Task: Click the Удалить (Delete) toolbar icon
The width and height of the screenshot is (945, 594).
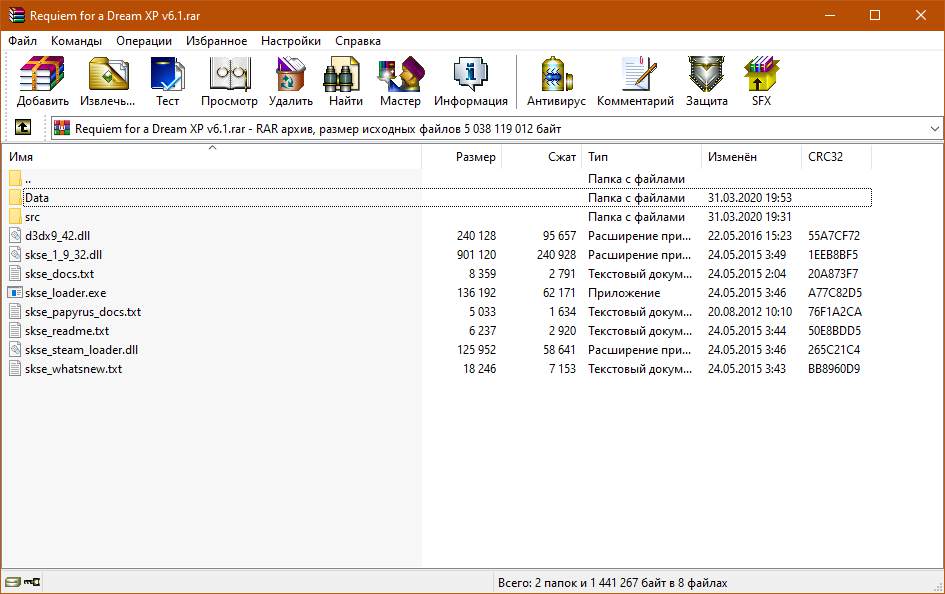Action: coord(290,82)
